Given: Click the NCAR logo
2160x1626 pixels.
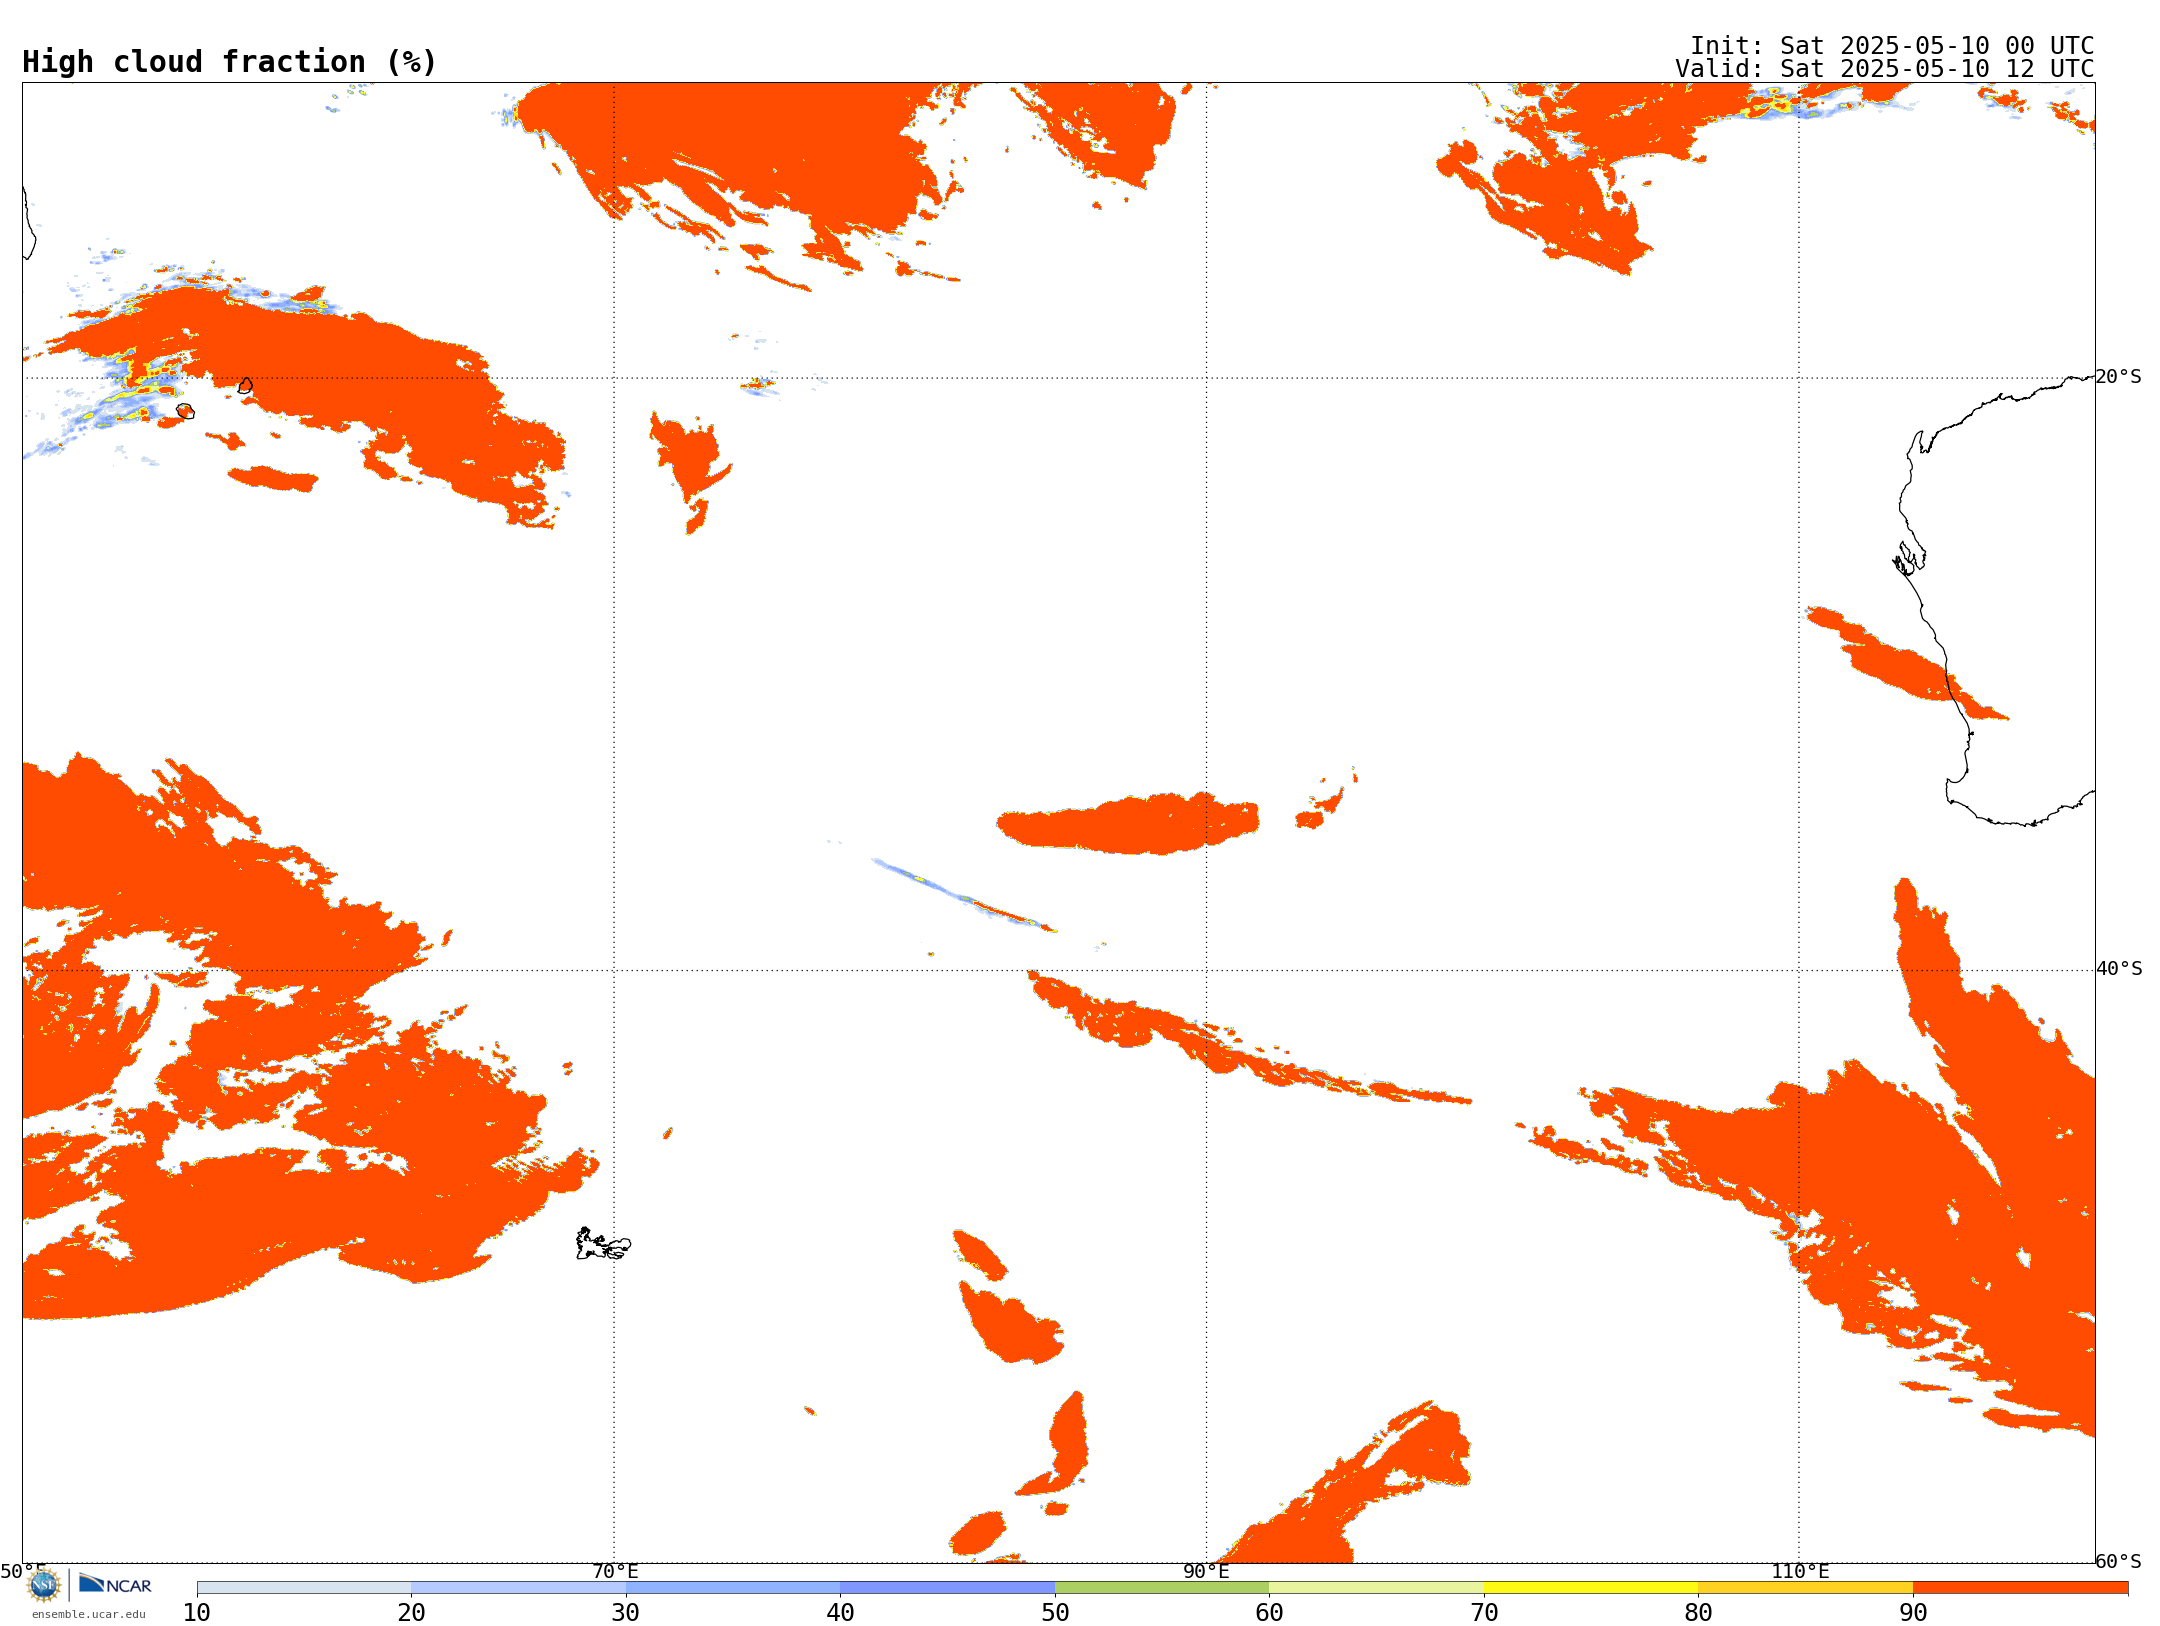Looking at the screenshot, I should [115, 1584].
